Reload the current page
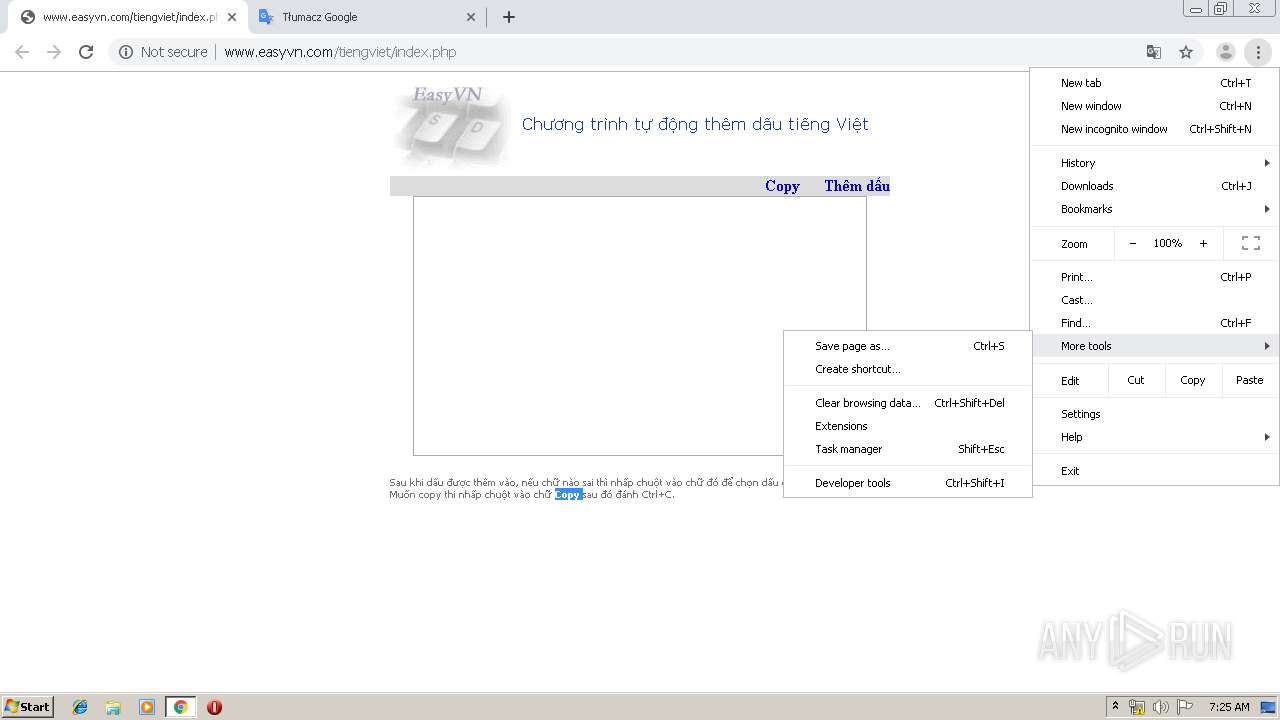The height and width of the screenshot is (720, 1280). (86, 52)
